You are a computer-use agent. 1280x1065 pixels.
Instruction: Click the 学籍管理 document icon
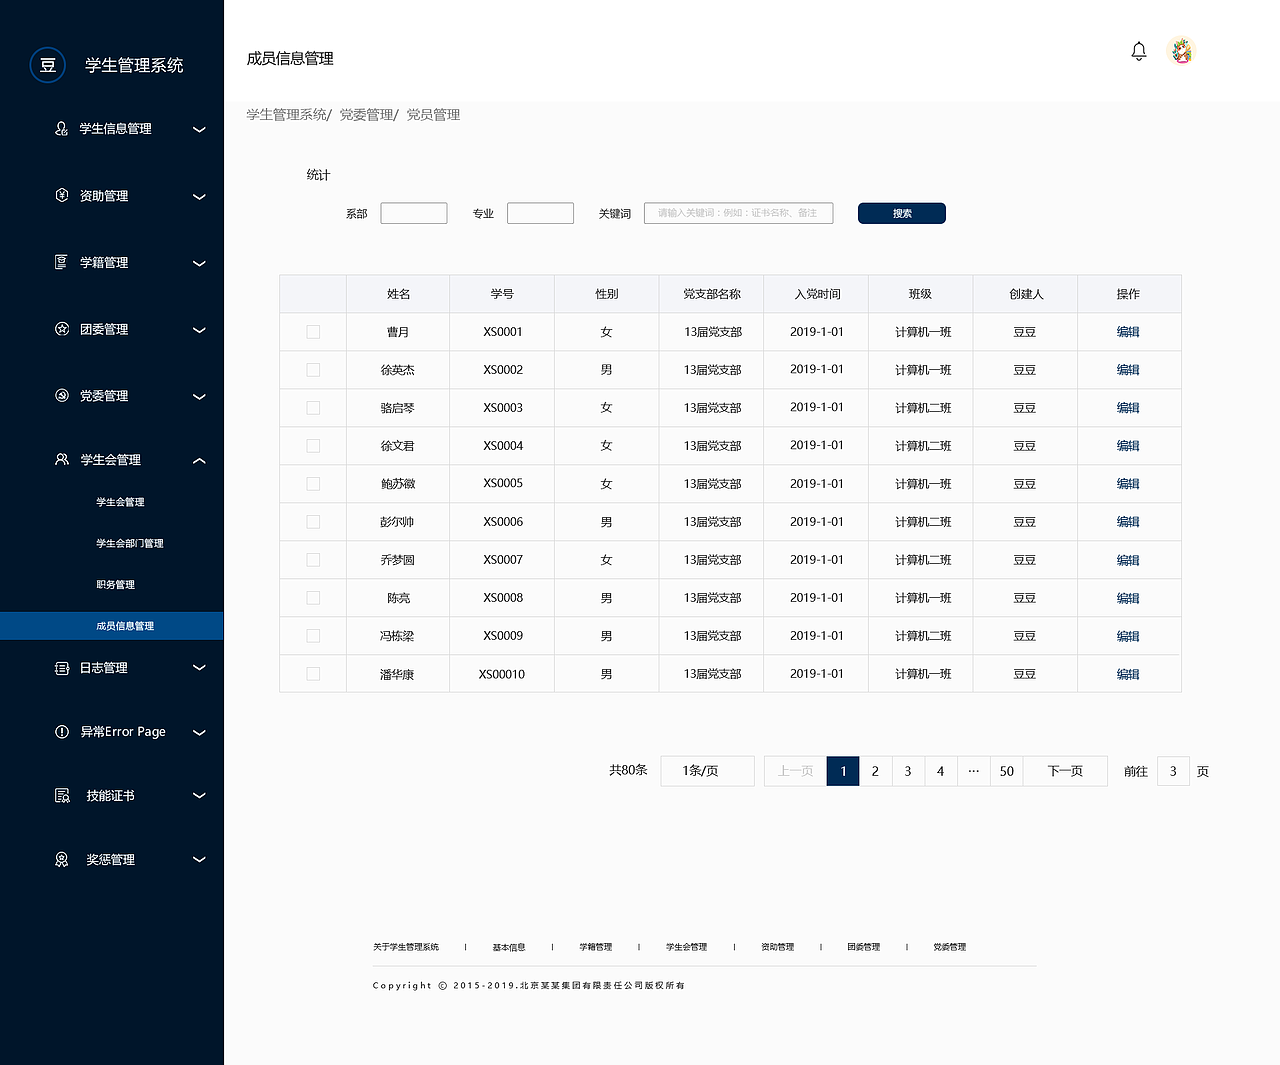click(61, 262)
